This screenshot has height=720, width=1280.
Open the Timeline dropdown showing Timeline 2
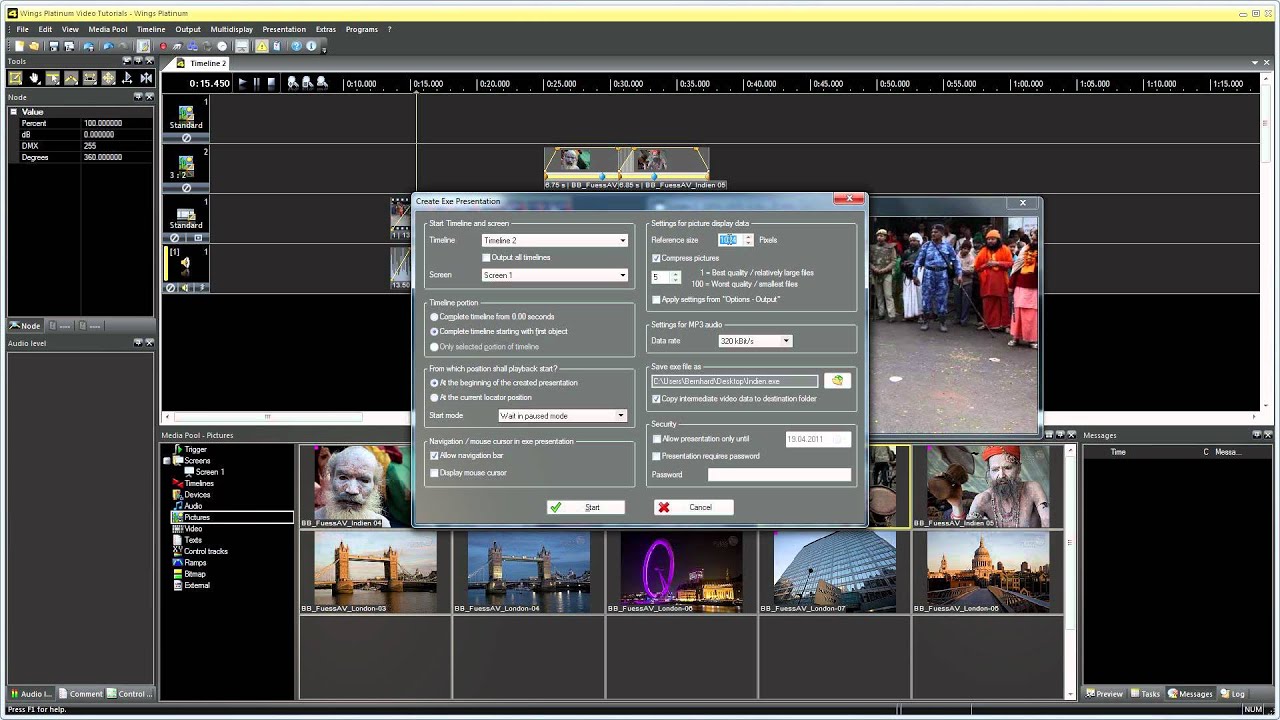[x=555, y=240]
